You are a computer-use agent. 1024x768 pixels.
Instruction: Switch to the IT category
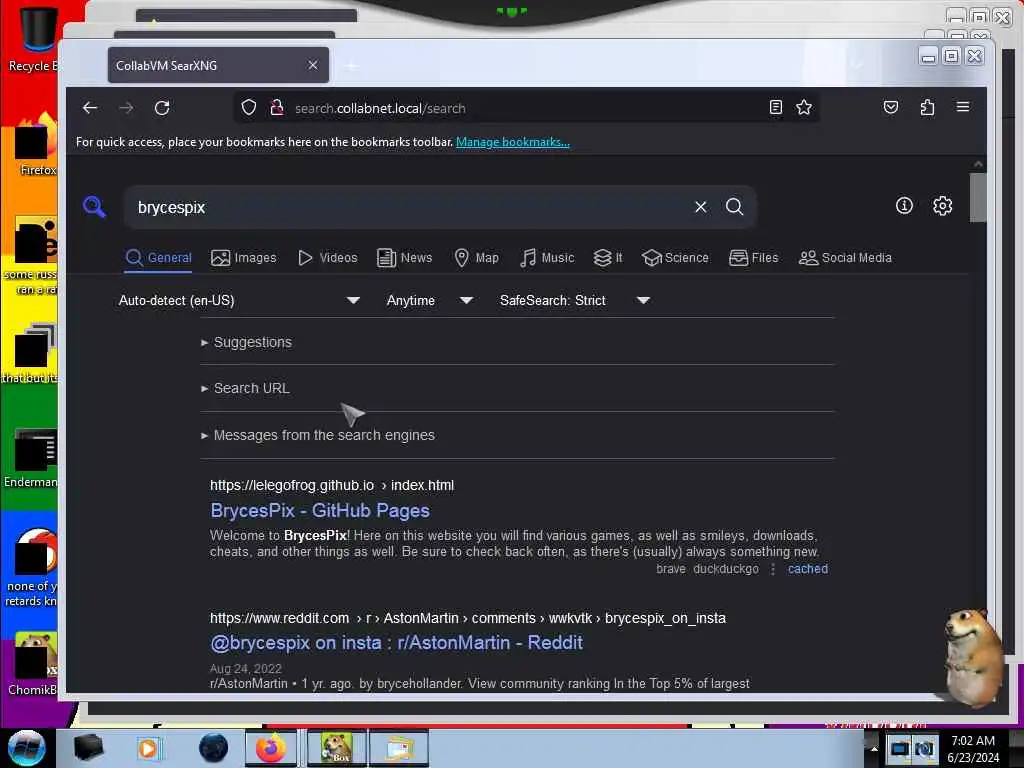(608, 258)
